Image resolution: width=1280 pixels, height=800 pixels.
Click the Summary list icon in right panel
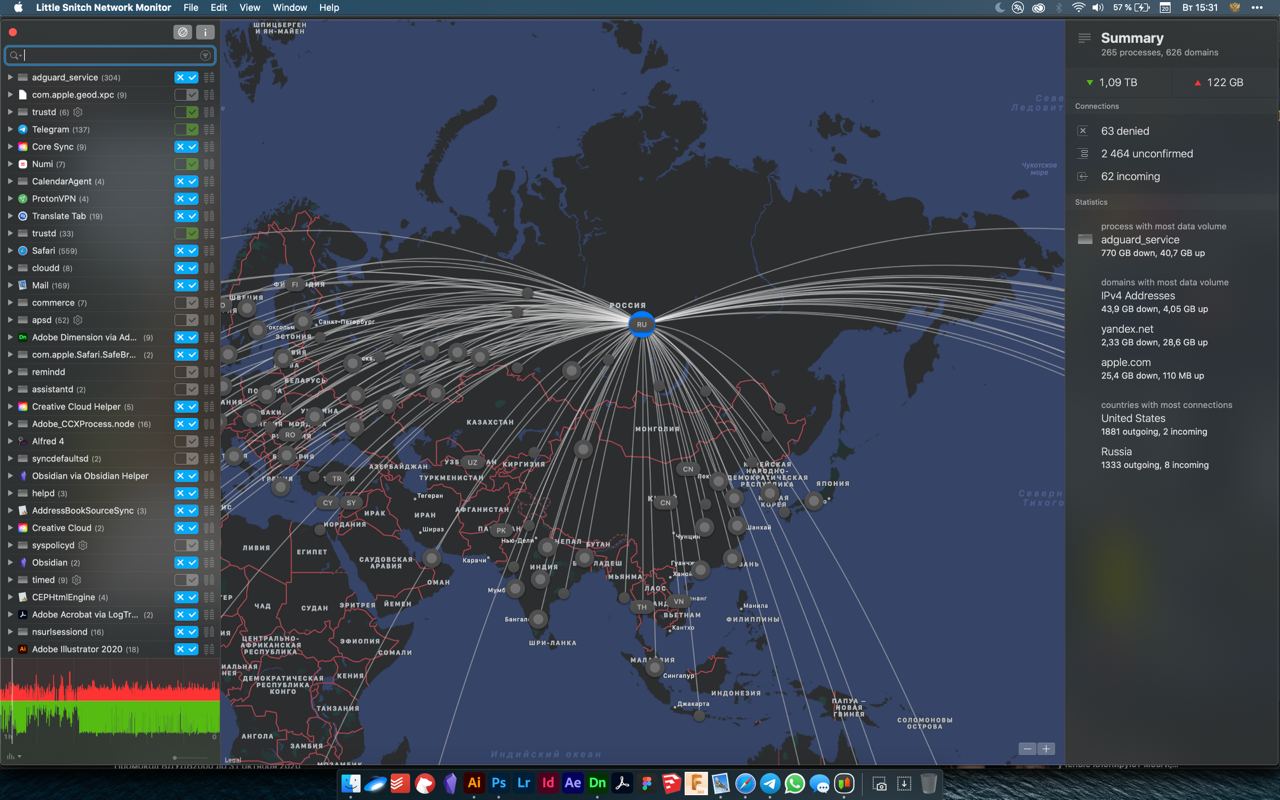click(1084, 38)
